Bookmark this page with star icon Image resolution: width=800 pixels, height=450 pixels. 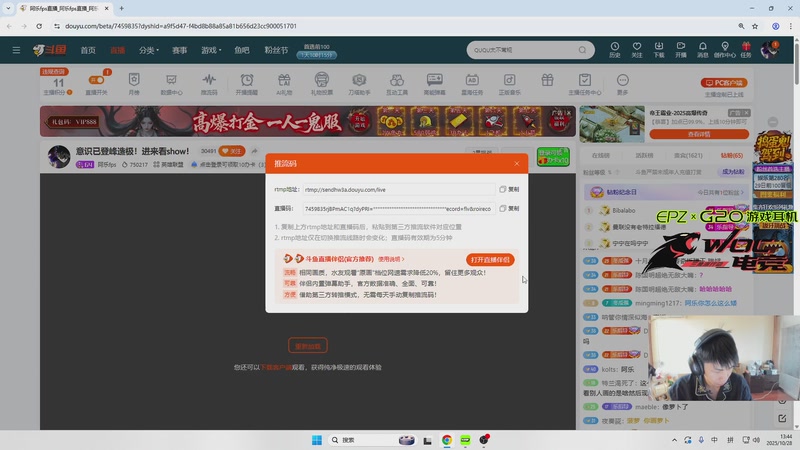click(x=755, y=26)
